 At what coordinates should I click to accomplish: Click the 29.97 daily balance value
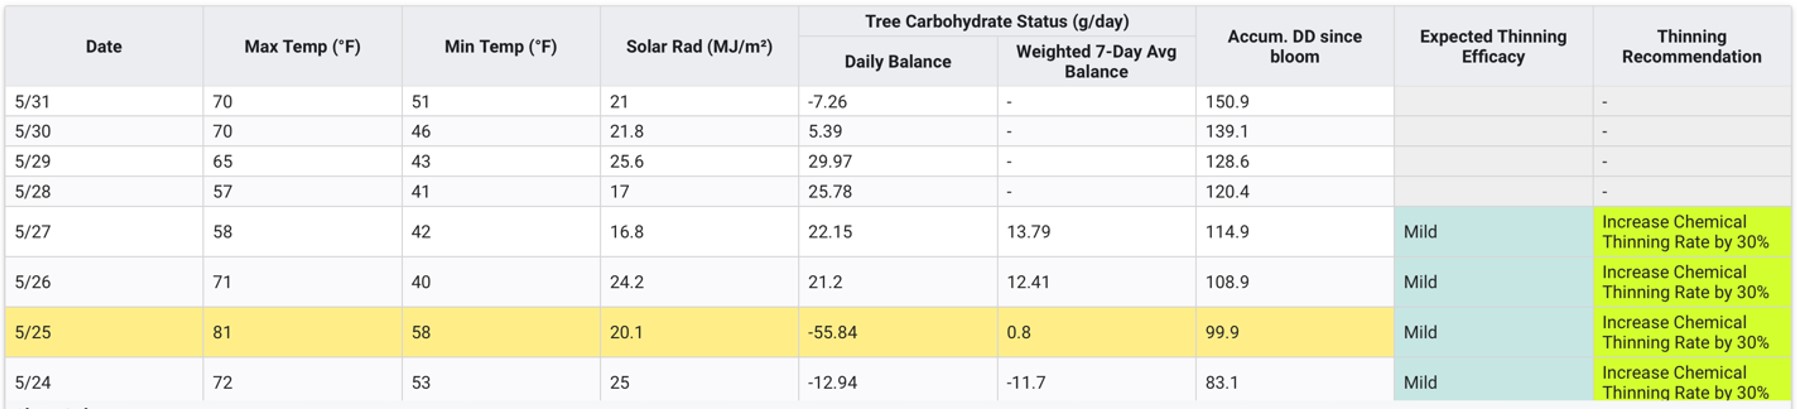click(x=830, y=161)
